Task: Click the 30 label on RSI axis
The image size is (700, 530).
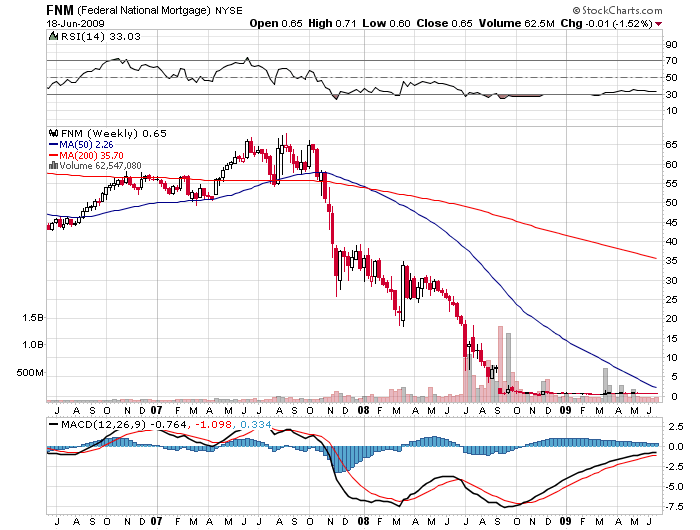Action: click(x=671, y=95)
